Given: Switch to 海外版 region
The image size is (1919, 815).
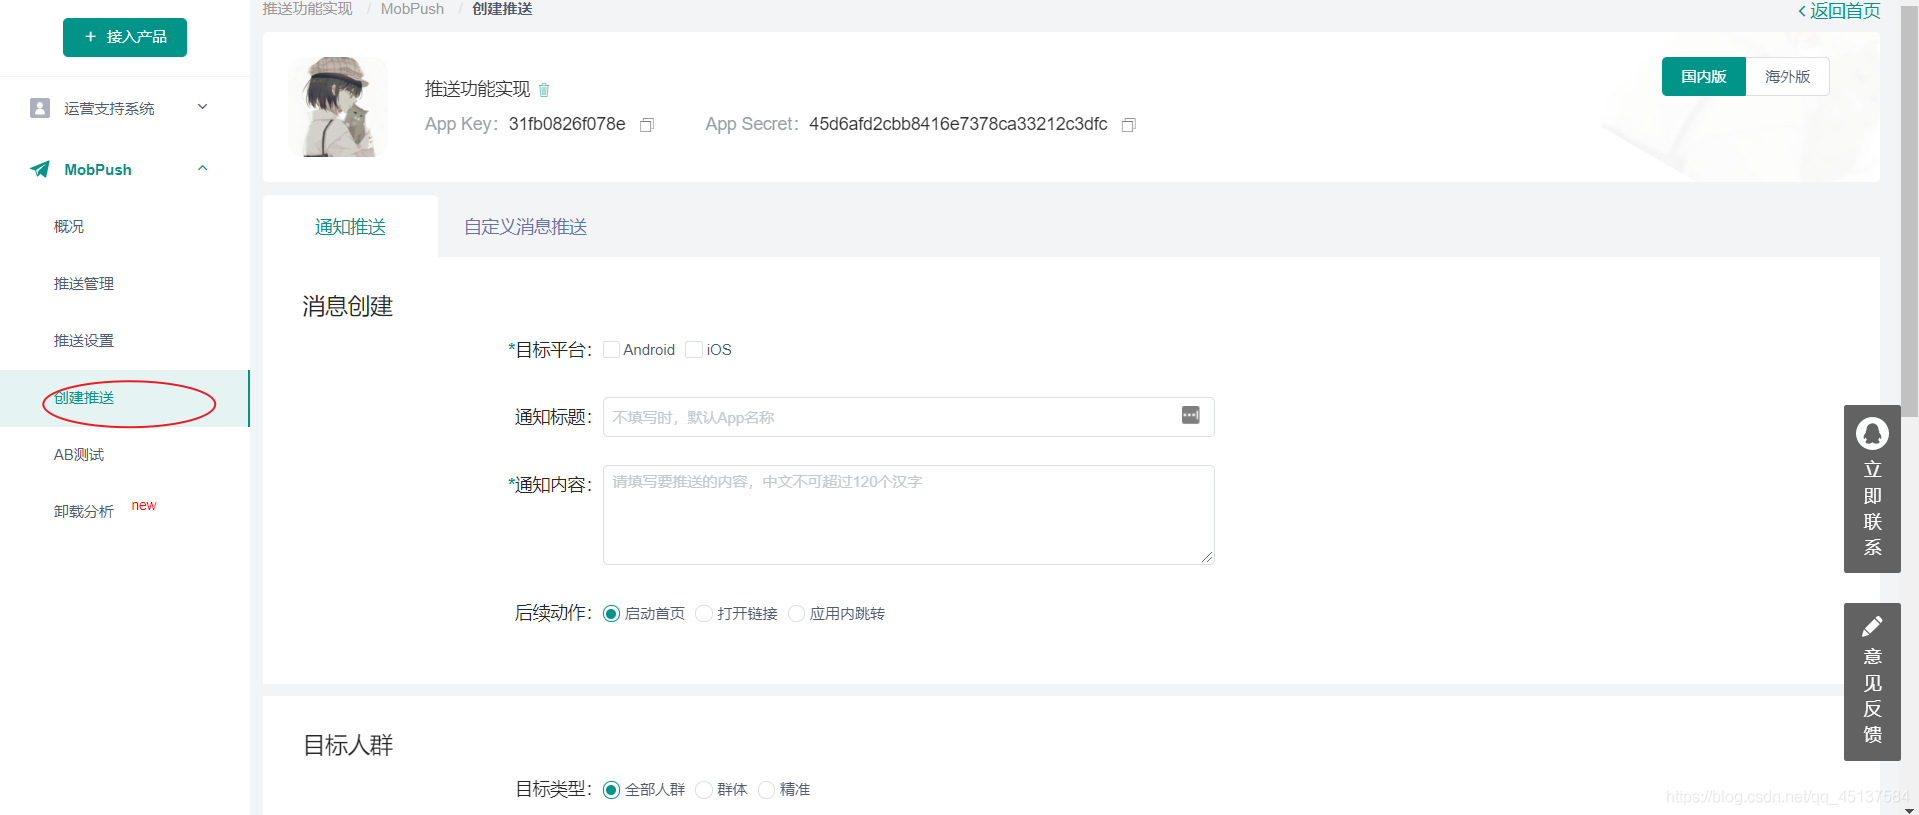Looking at the screenshot, I should [x=1788, y=77].
